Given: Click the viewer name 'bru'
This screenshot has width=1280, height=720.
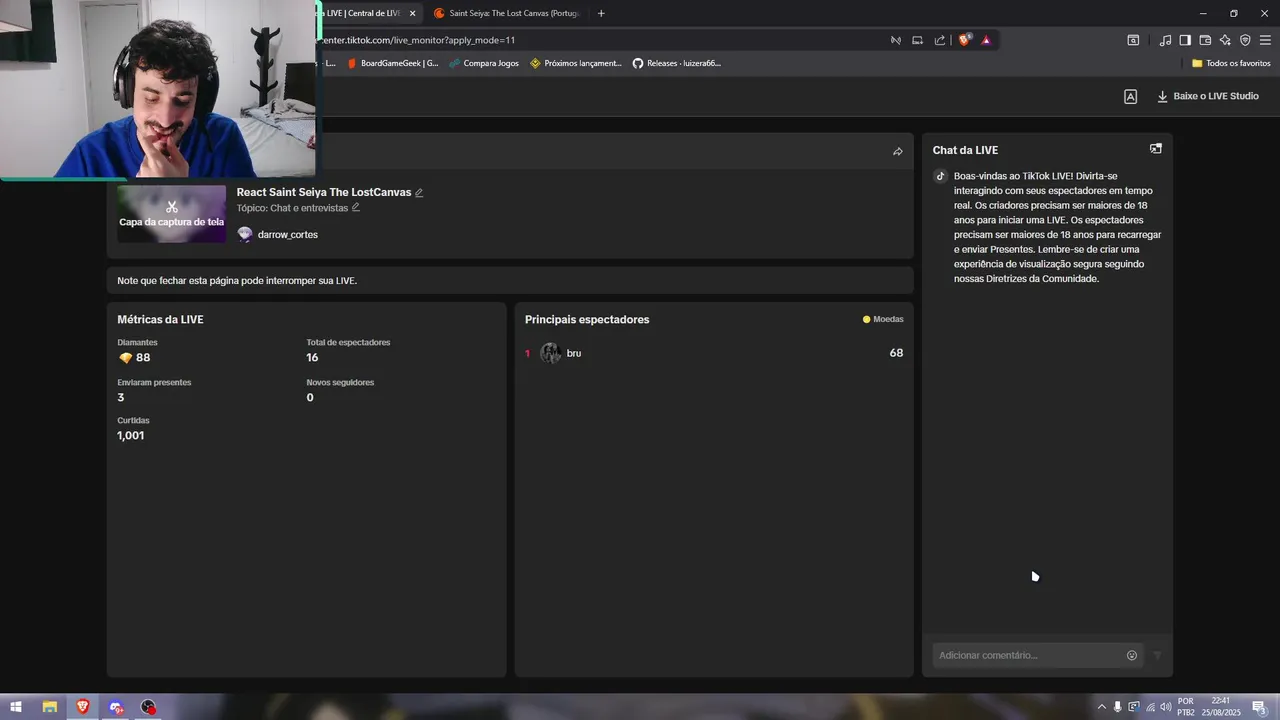Looking at the screenshot, I should coord(574,353).
